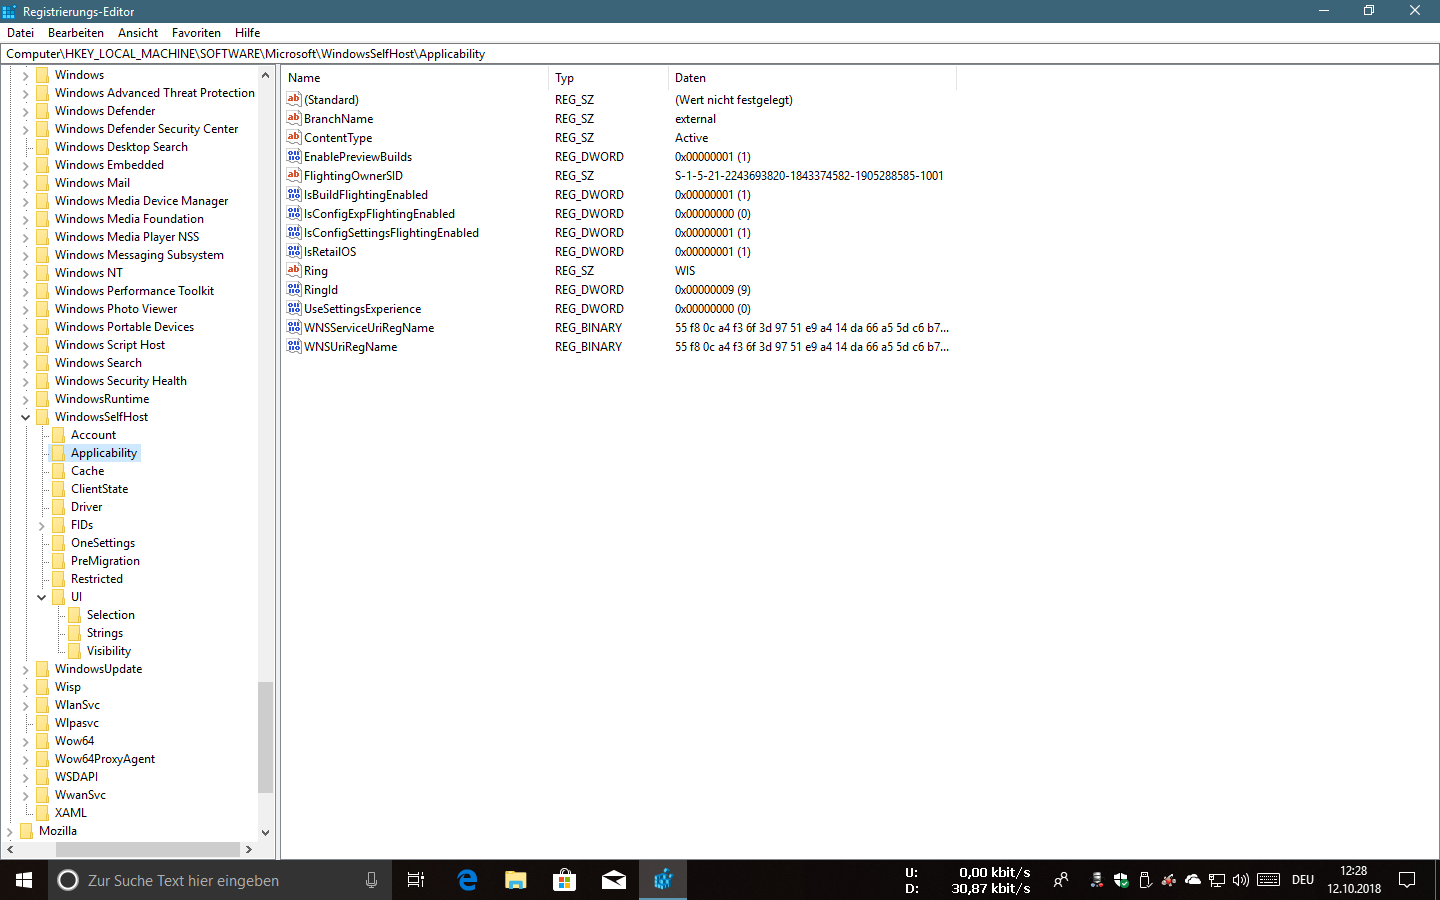This screenshot has height=900, width=1440.
Task: Open the Action Center notifications icon
Action: (1407, 880)
